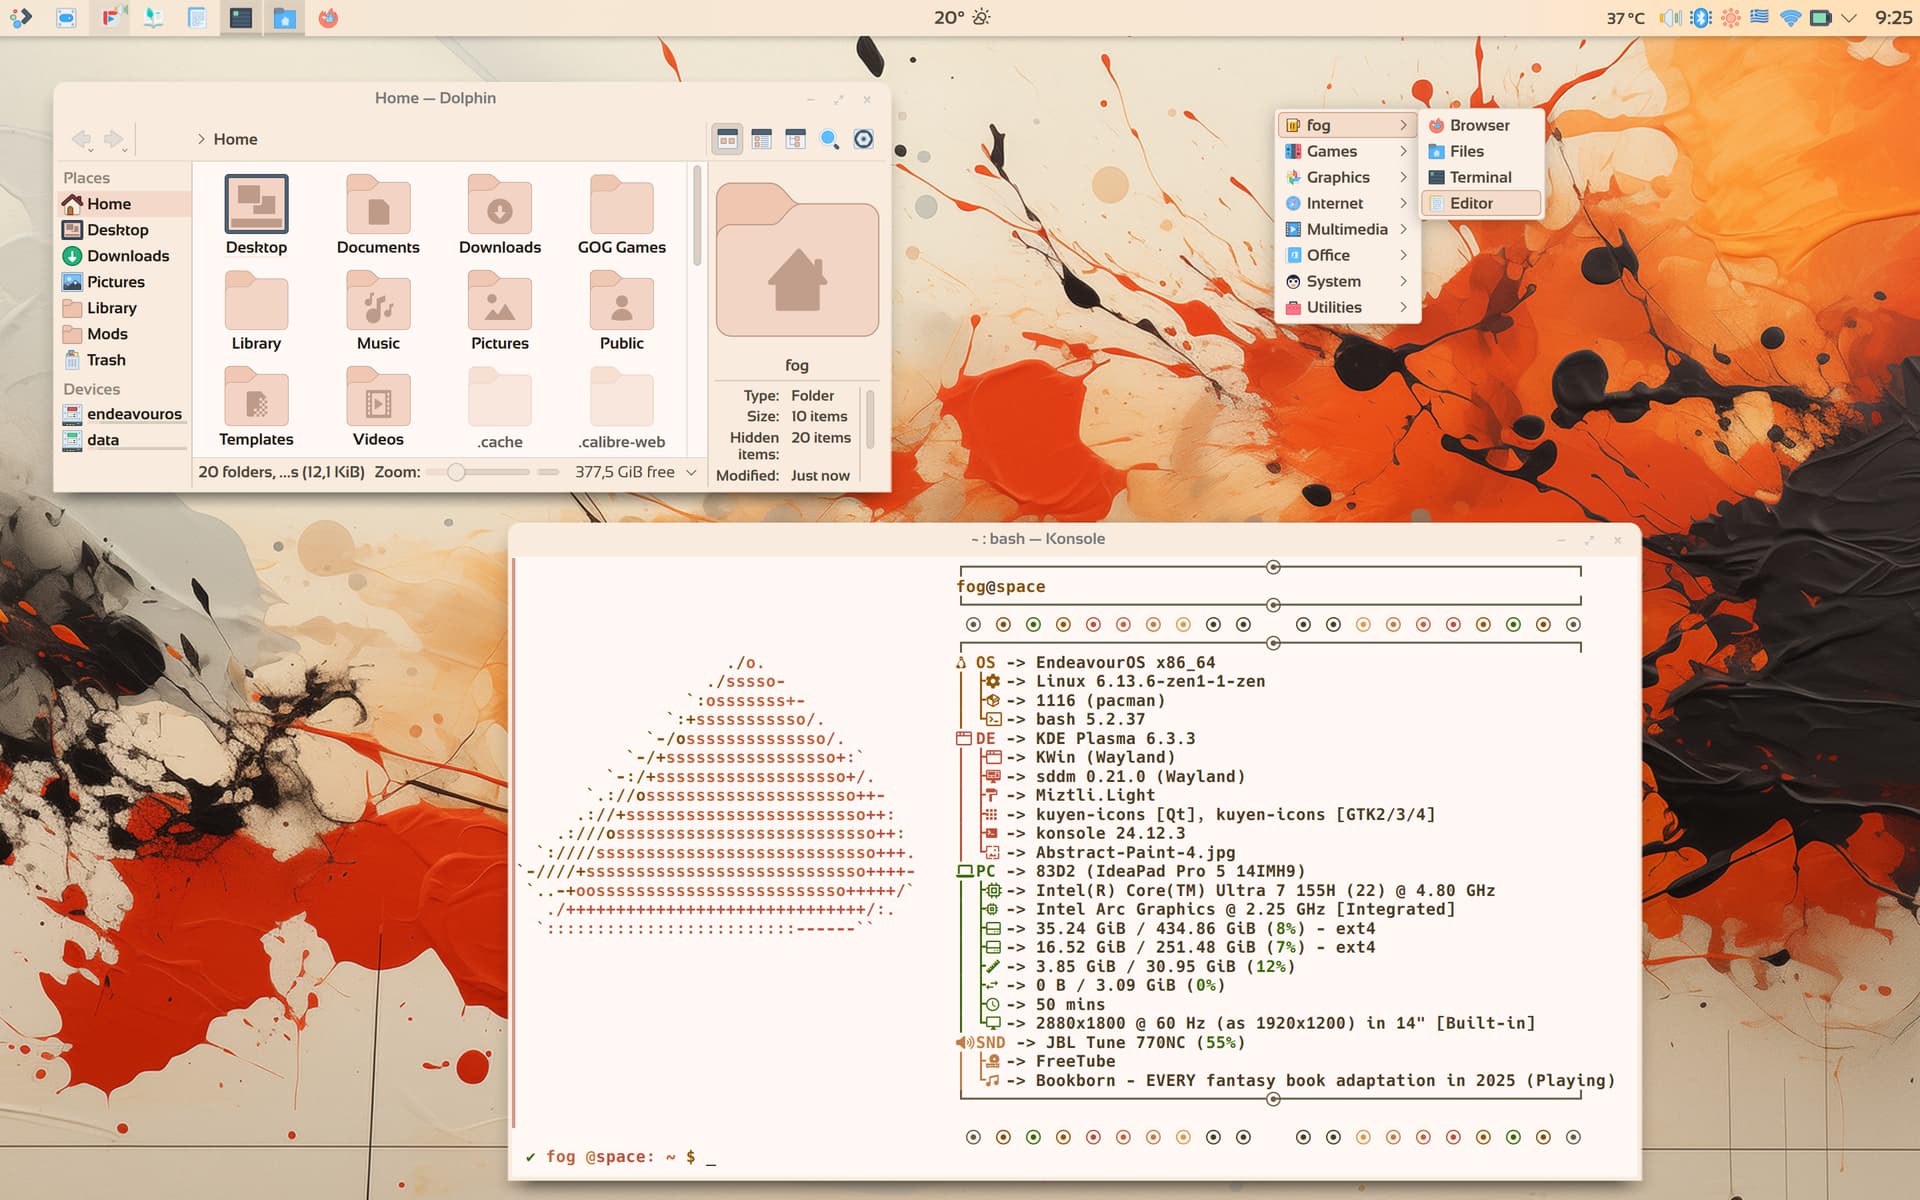The image size is (1920, 1200).
Task: Click the information panel scrollbar
Action: click(870, 418)
